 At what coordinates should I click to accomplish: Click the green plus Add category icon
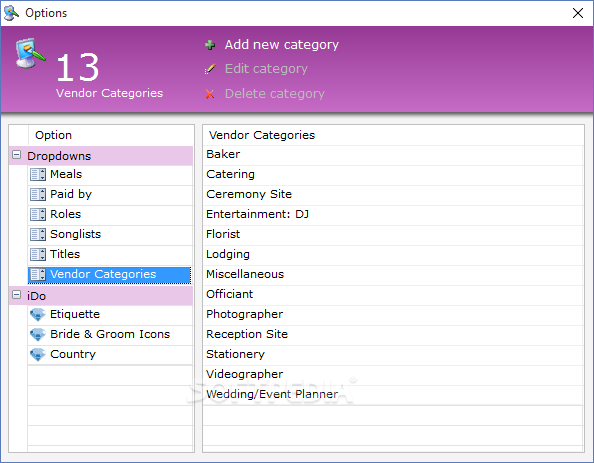point(210,45)
